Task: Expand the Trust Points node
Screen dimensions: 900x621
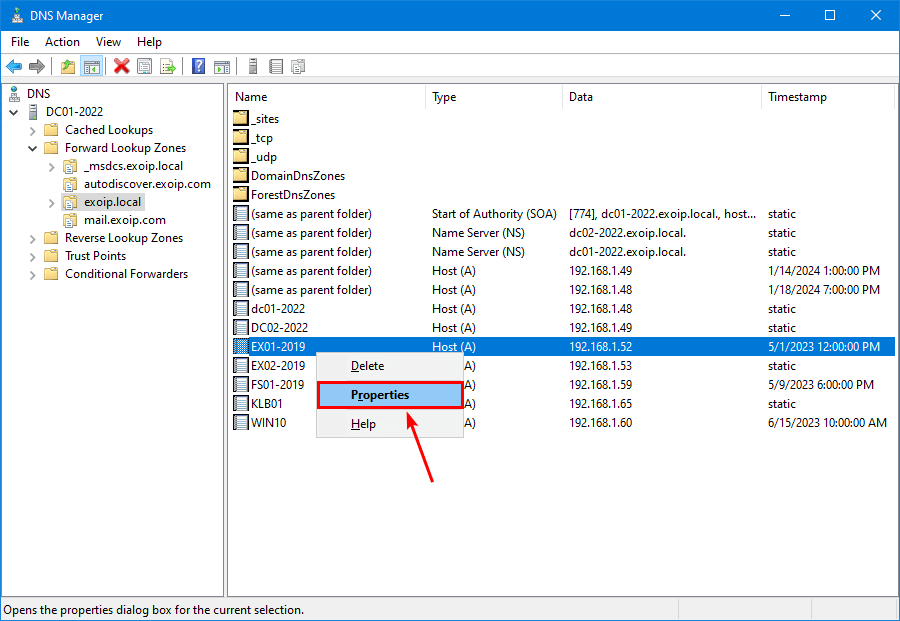Action: pyautogui.click(x=33, y=257)
